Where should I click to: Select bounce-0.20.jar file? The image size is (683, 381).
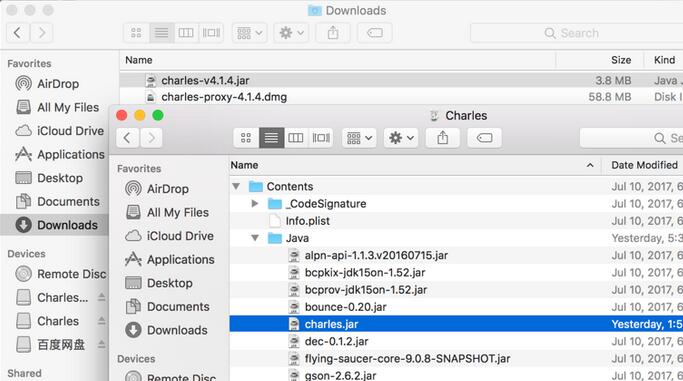[456, 307]
